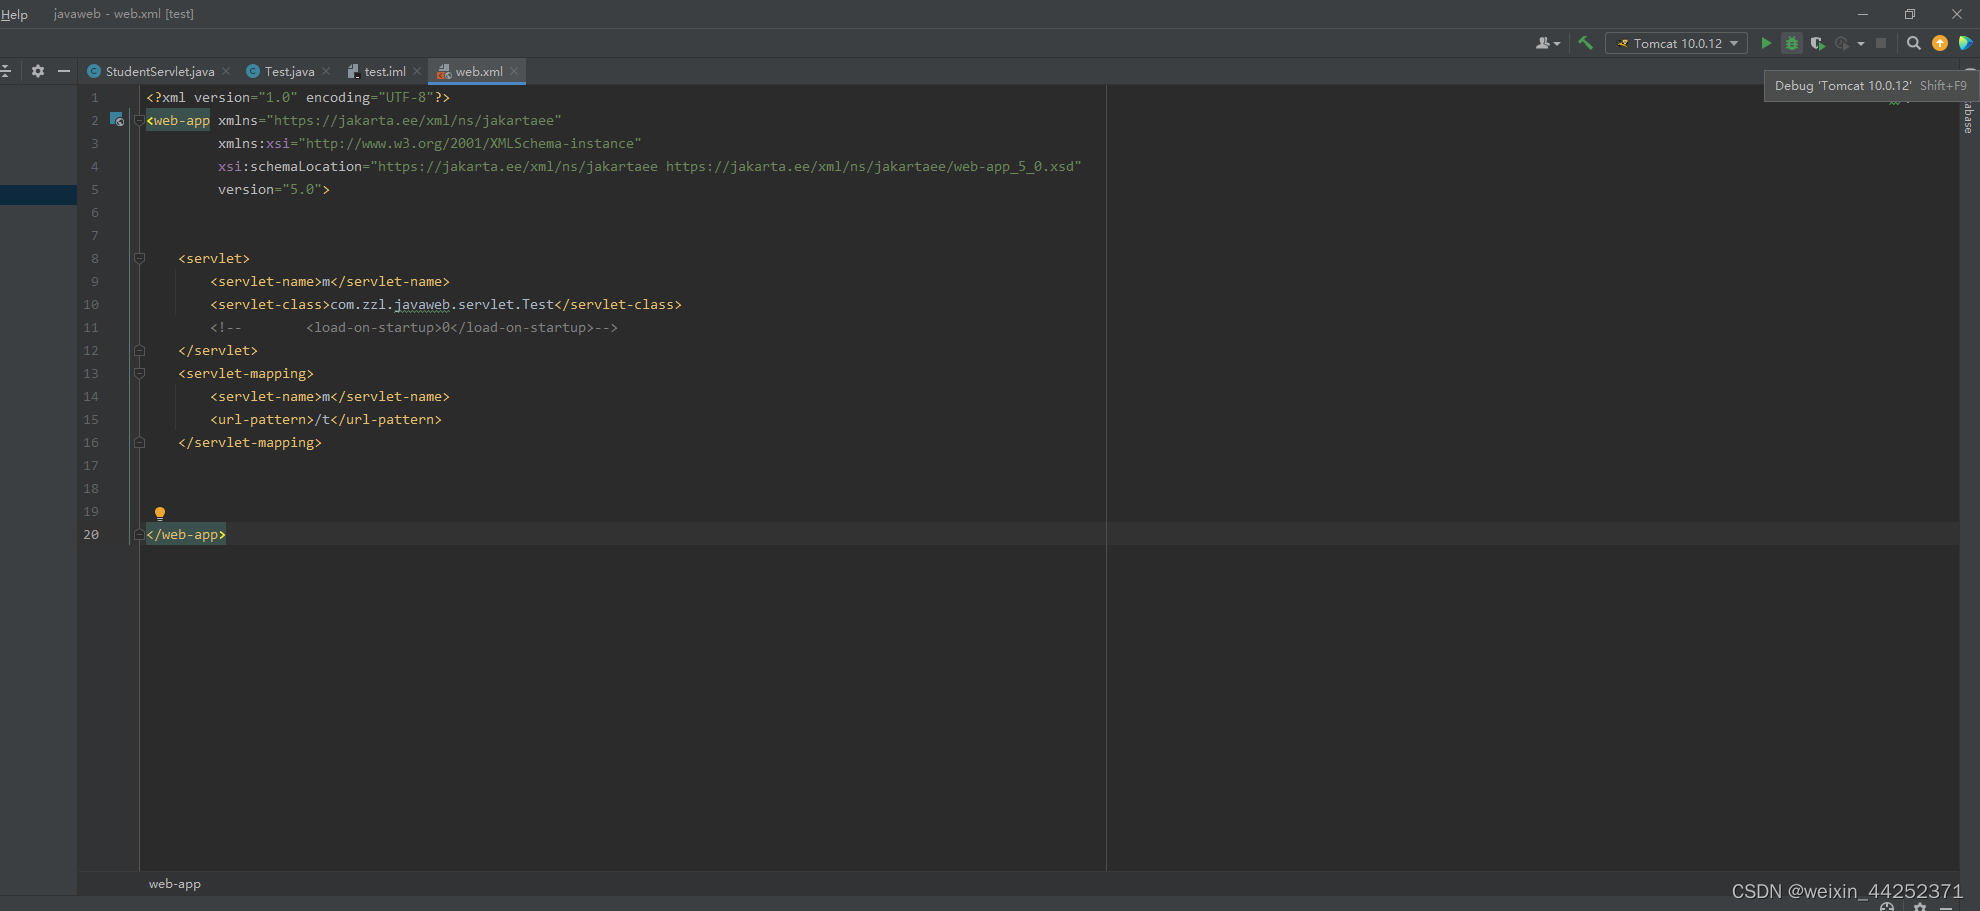Build the project with the green hammer icon

[x=1585, y=43]
